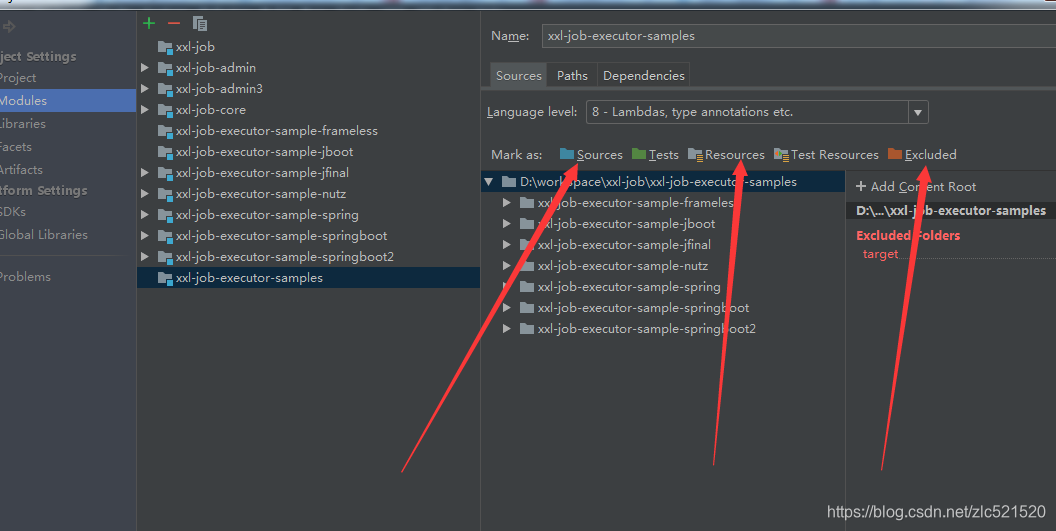Select xxl-job-executor-sample-jfinal module
This screenshot has width=1056, height=531.
[x=262, y=173]
